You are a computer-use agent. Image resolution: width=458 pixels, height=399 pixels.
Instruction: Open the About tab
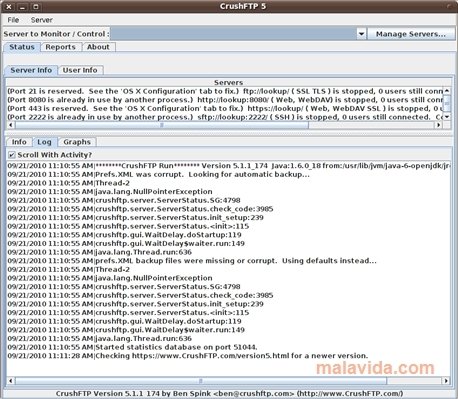[98, 47]
